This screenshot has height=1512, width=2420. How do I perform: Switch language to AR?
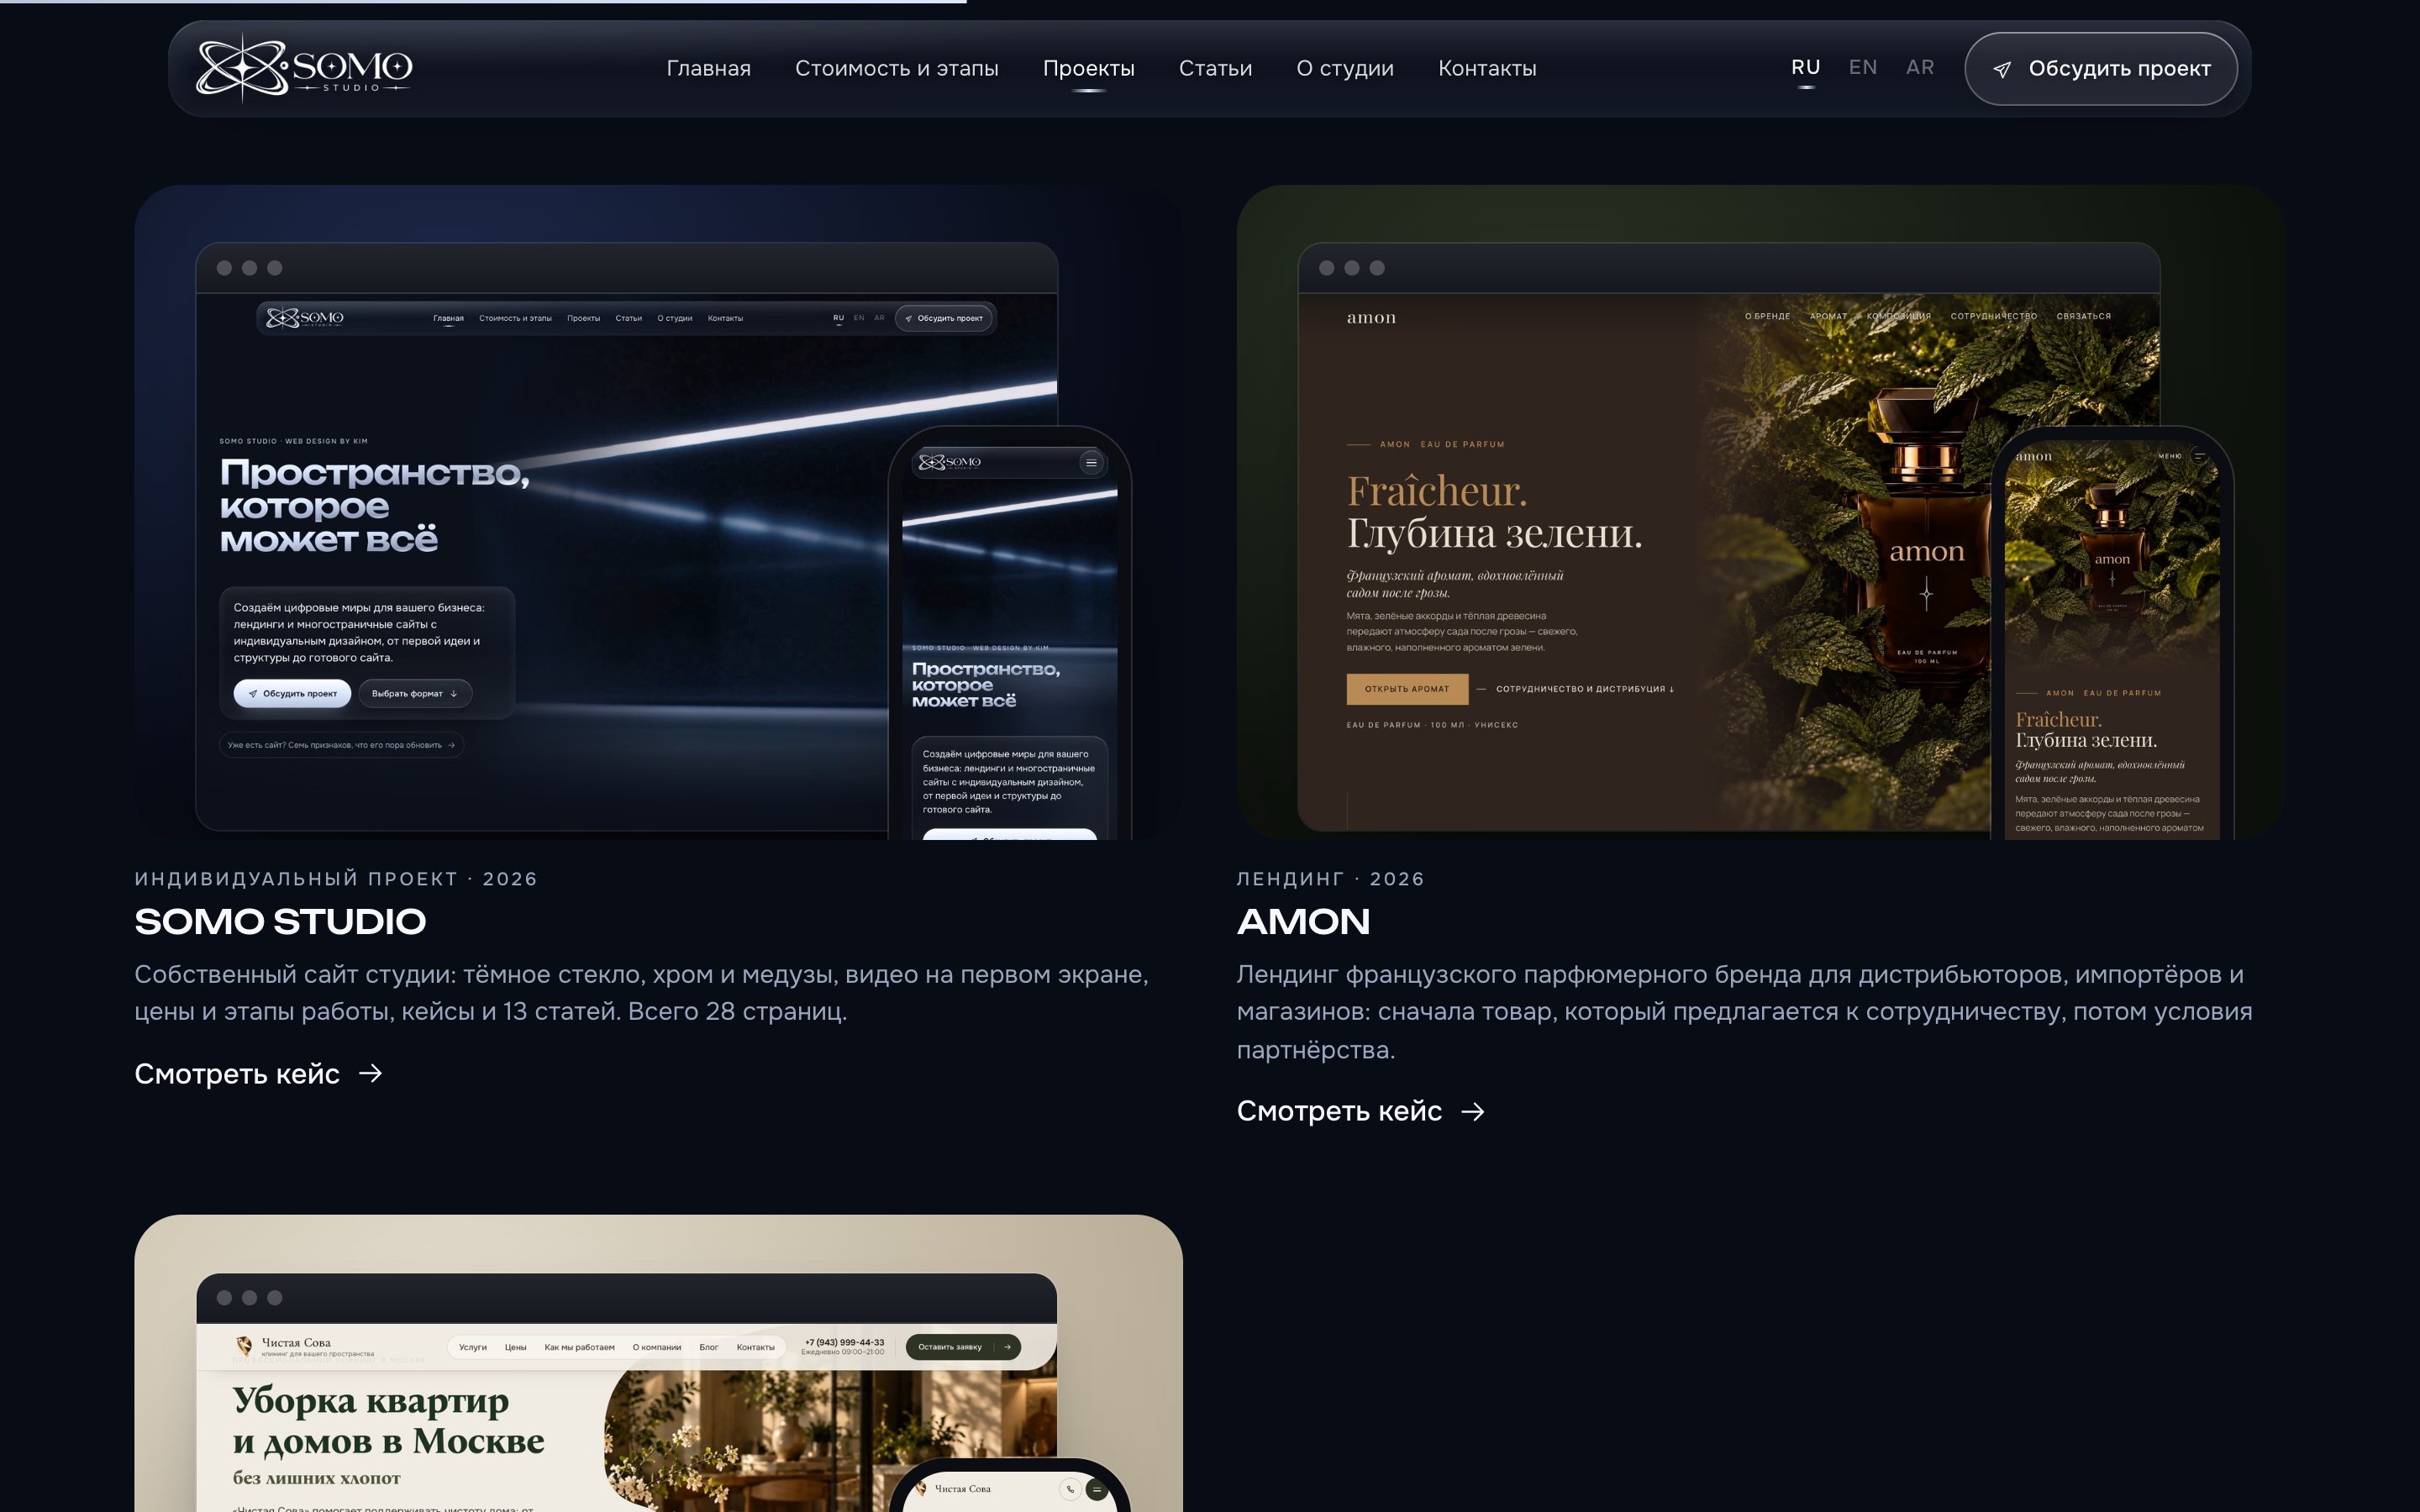[x=1920, y=67]
